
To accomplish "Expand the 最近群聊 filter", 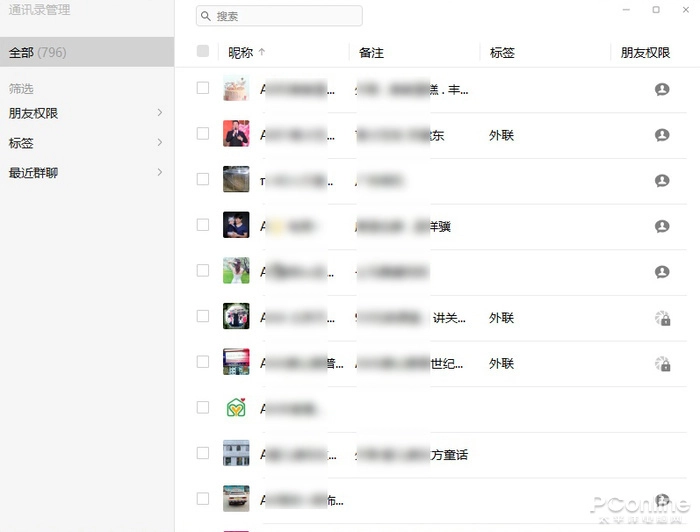I will click(85, 172).
